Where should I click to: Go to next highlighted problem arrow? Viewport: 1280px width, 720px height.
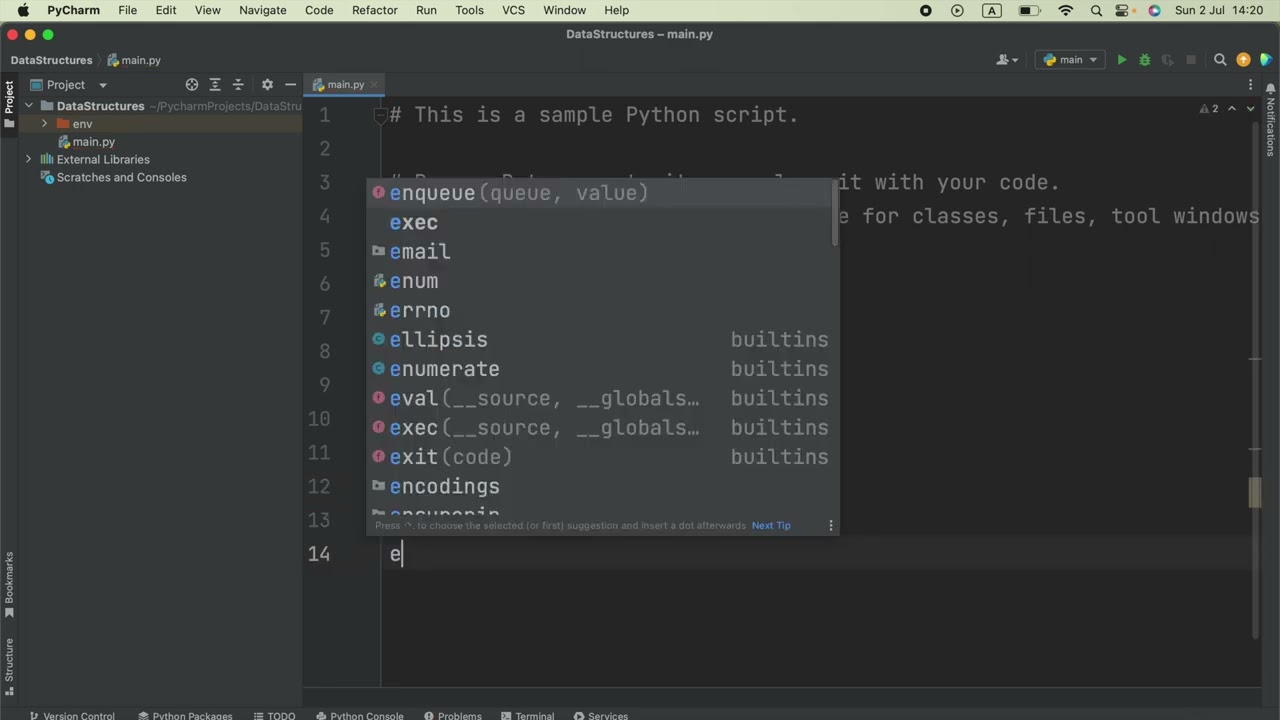pos(1250,108)
